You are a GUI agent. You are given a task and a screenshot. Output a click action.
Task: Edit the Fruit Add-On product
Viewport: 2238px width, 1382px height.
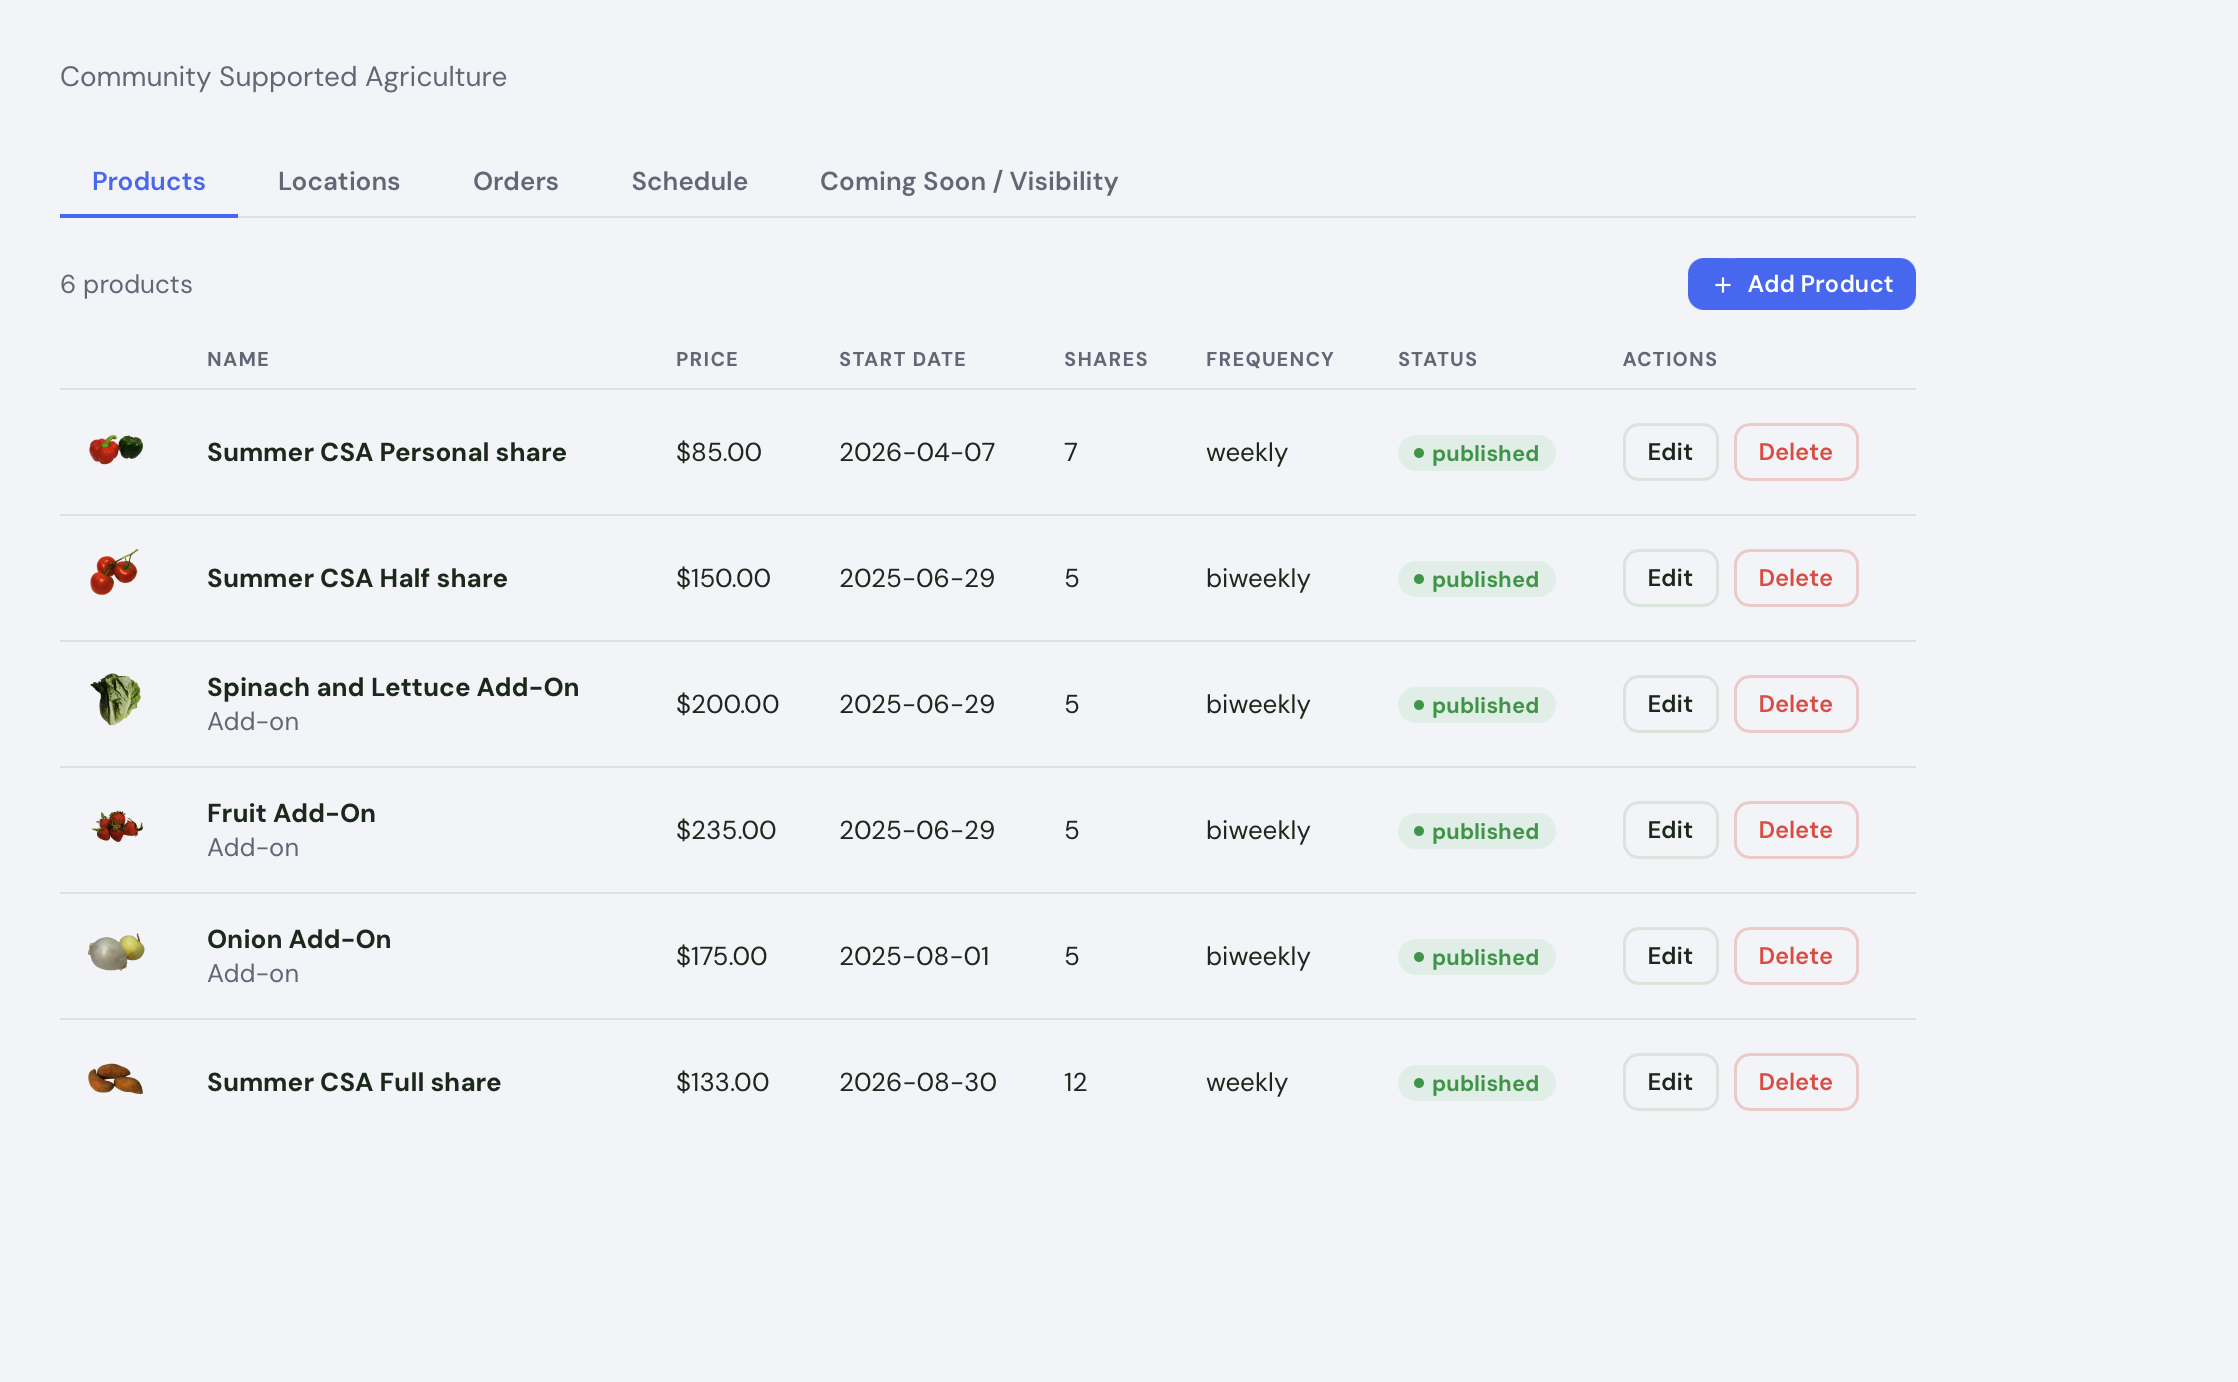1670,830
